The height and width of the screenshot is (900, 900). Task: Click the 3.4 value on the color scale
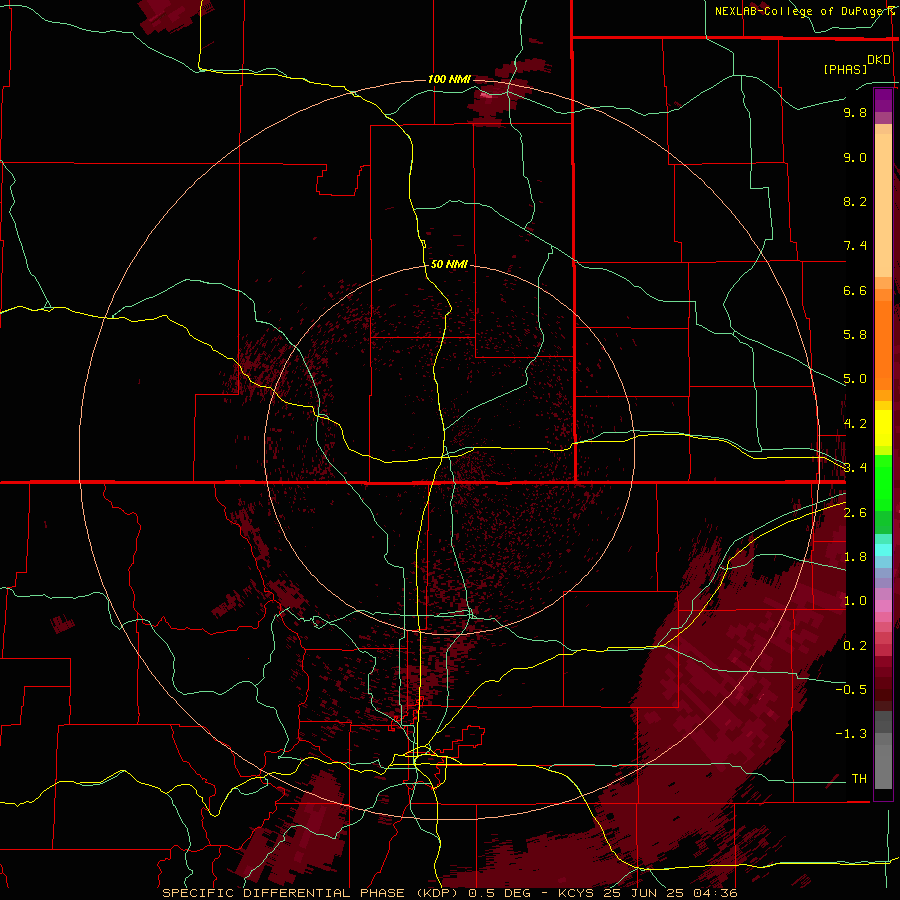[x=855, y=468]
